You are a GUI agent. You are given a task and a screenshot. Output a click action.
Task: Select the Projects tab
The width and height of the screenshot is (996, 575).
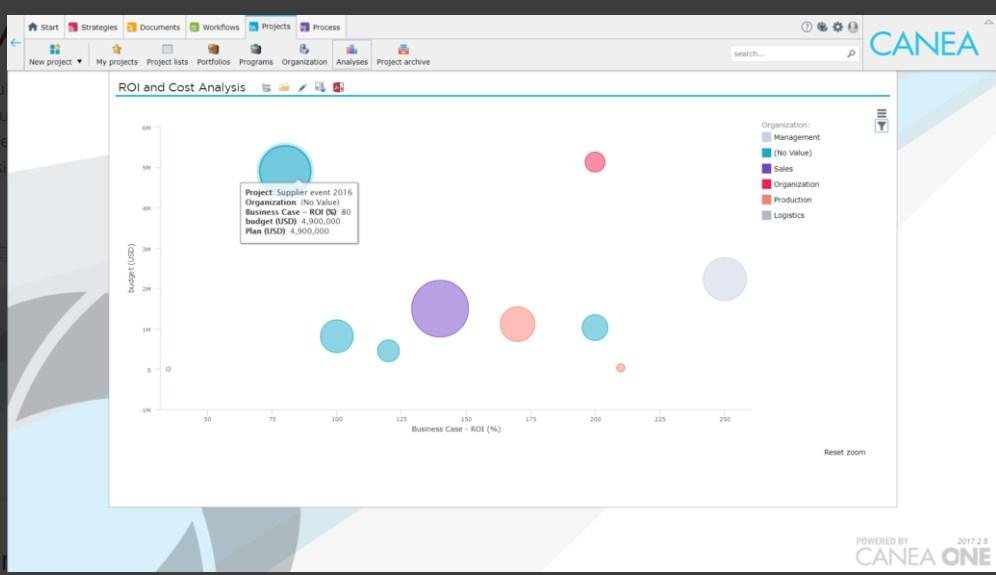click(270, 27)
